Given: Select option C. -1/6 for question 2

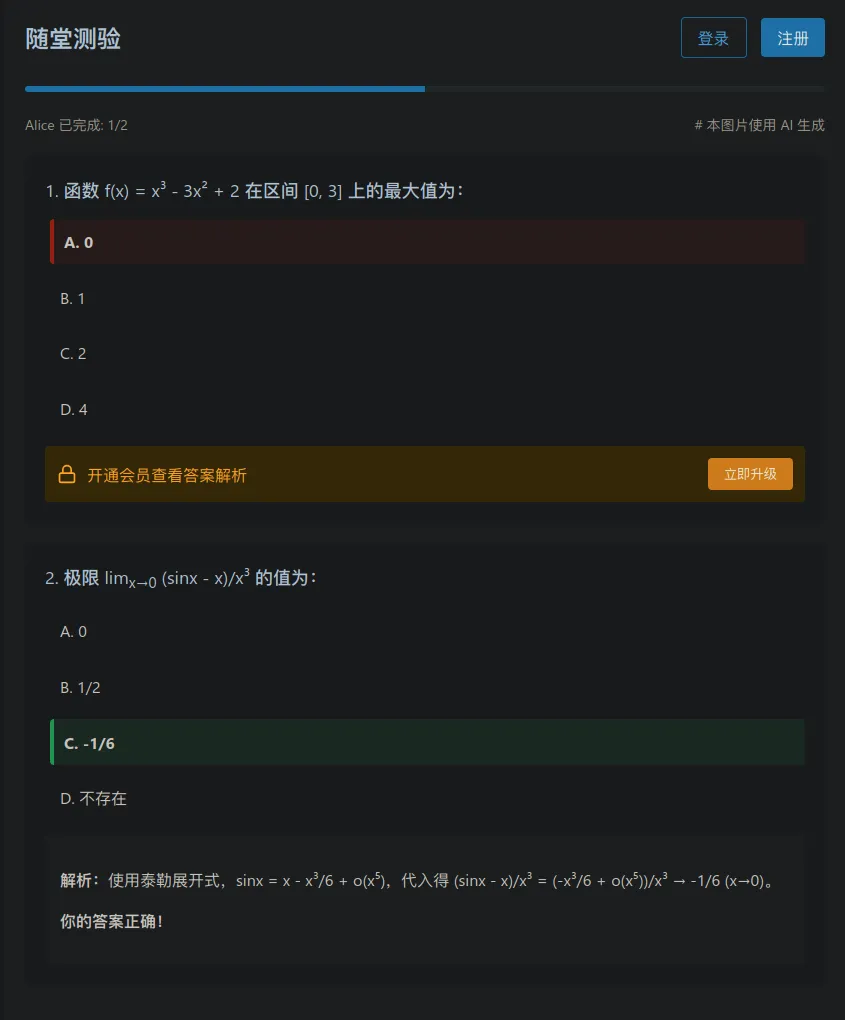Looking at the screenshot, I should (427, 743).
